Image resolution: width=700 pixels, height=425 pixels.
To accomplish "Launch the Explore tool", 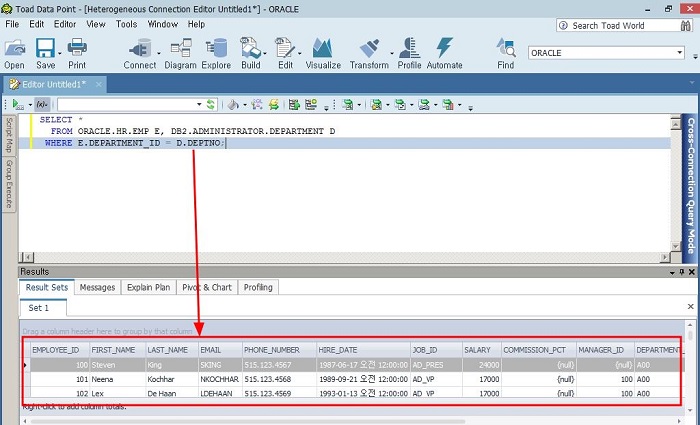I will pos(215,48).
